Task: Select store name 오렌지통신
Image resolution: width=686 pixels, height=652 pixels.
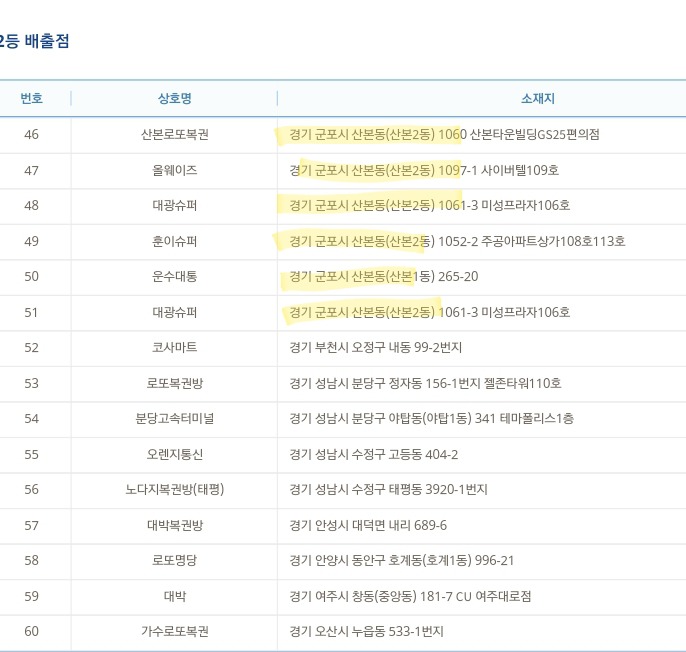Action: tap(175, 454)
